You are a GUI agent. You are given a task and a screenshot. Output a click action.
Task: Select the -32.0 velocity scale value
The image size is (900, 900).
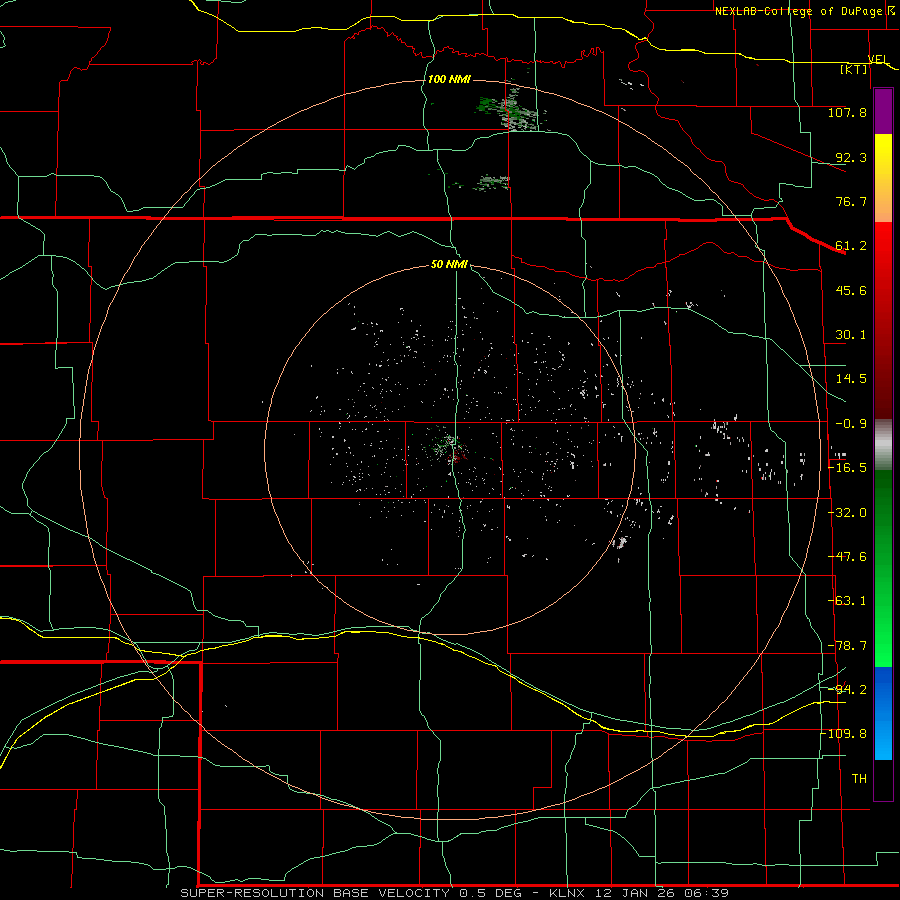pyautogui.click(x=848, y=513)
